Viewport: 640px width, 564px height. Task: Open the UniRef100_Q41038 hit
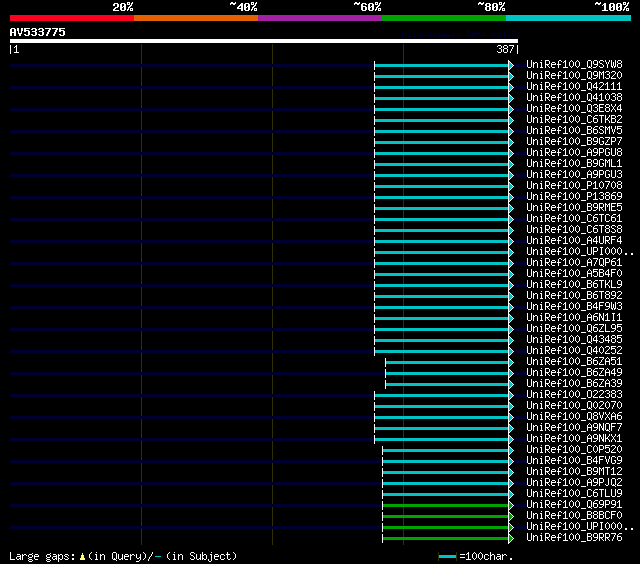pyautogui.click(x=574, y=98)
